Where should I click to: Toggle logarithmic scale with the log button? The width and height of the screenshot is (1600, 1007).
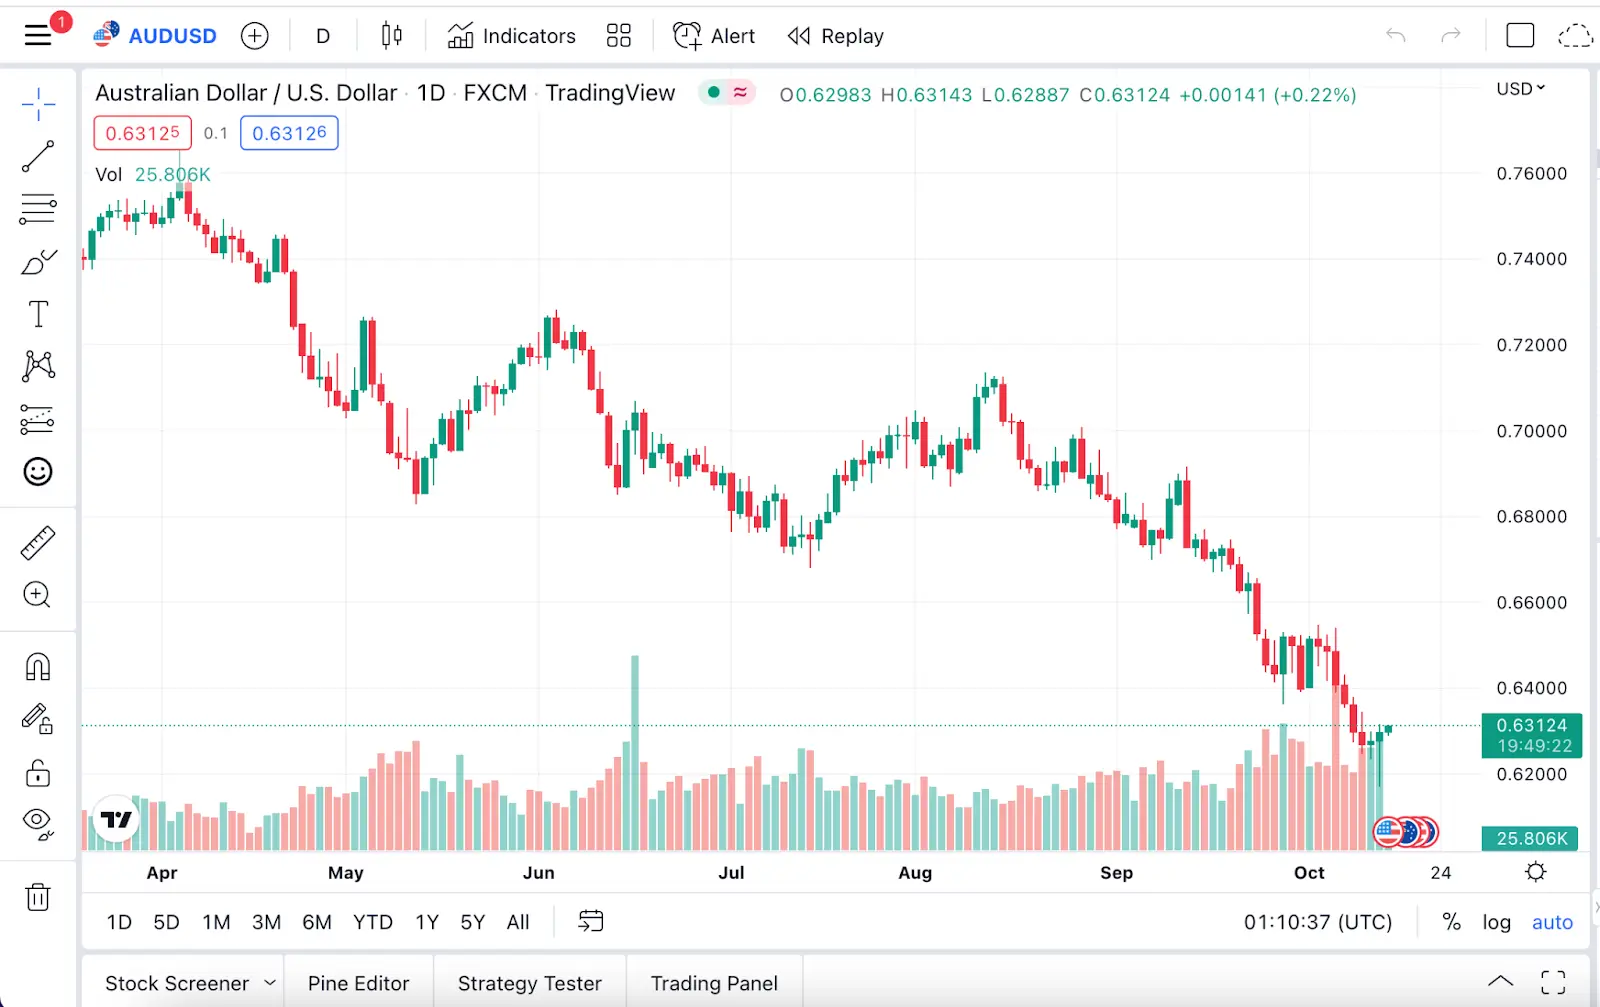tap(1496, 921)
